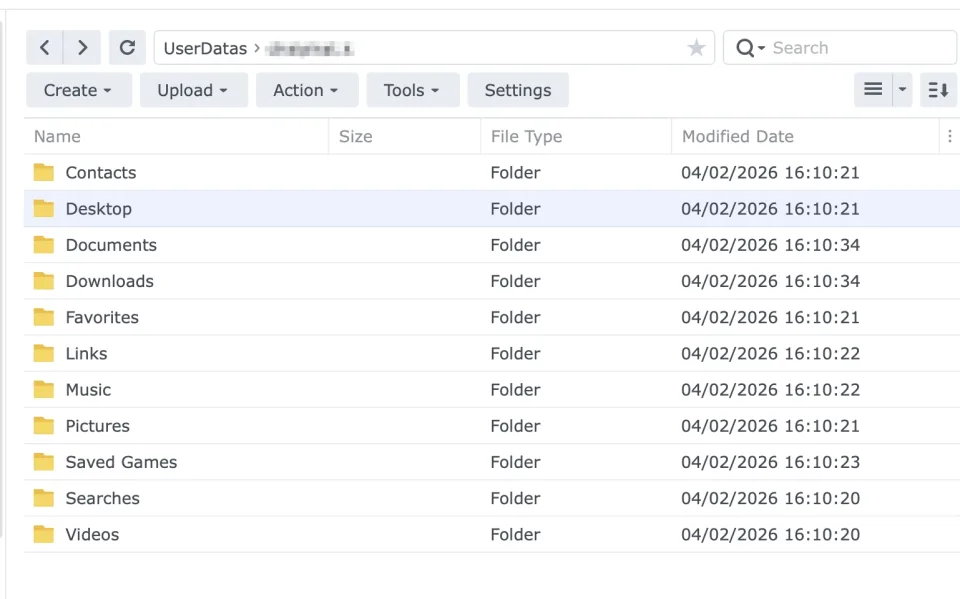Click the search magnifier icon
The height and width of the screenshot is (599, 960).
[x=745, y=48]
